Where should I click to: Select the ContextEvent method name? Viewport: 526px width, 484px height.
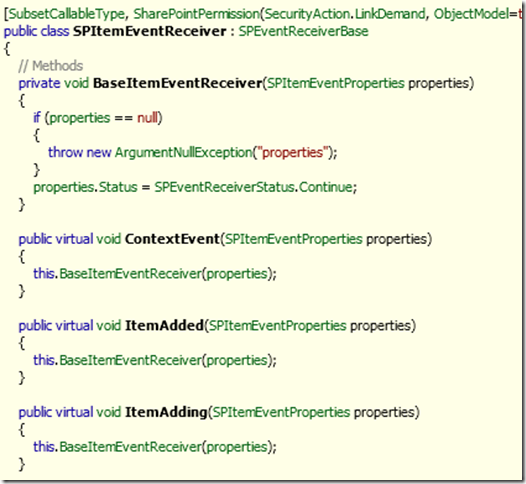pos(172,239)
